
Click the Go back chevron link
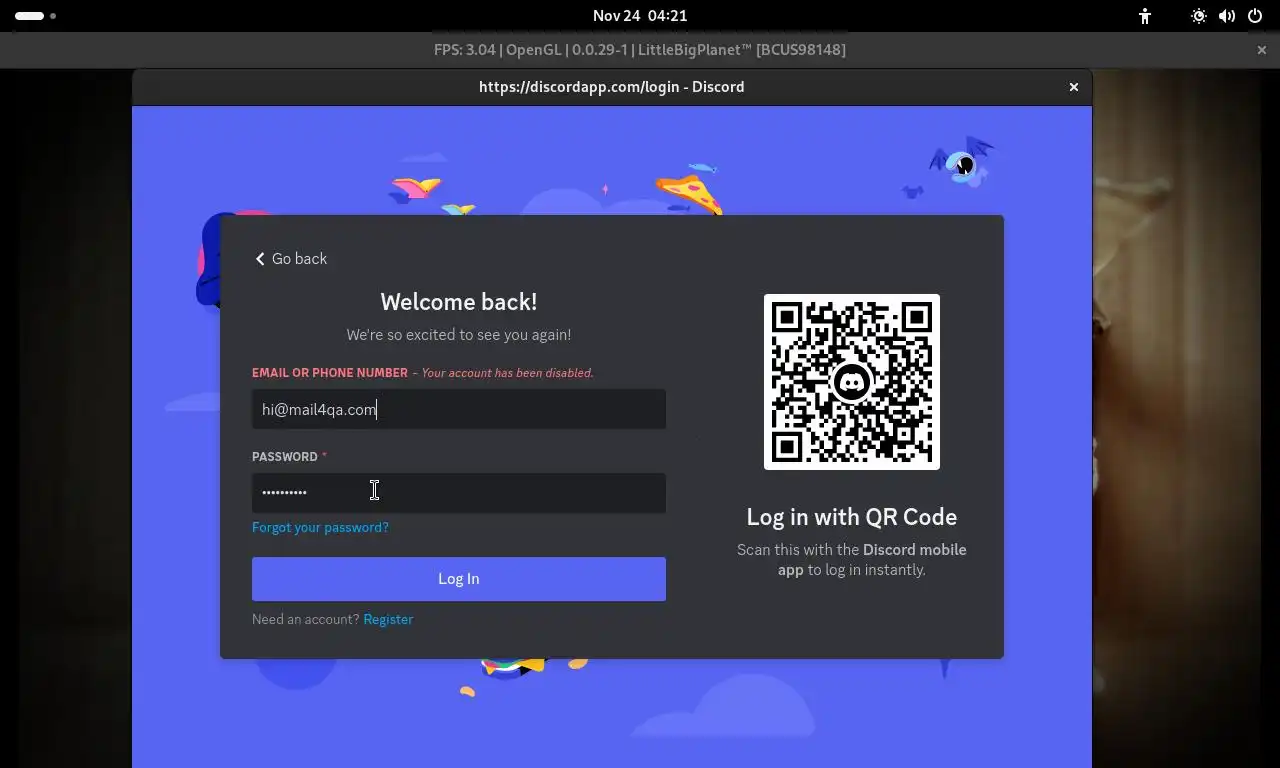click(291, 259)
